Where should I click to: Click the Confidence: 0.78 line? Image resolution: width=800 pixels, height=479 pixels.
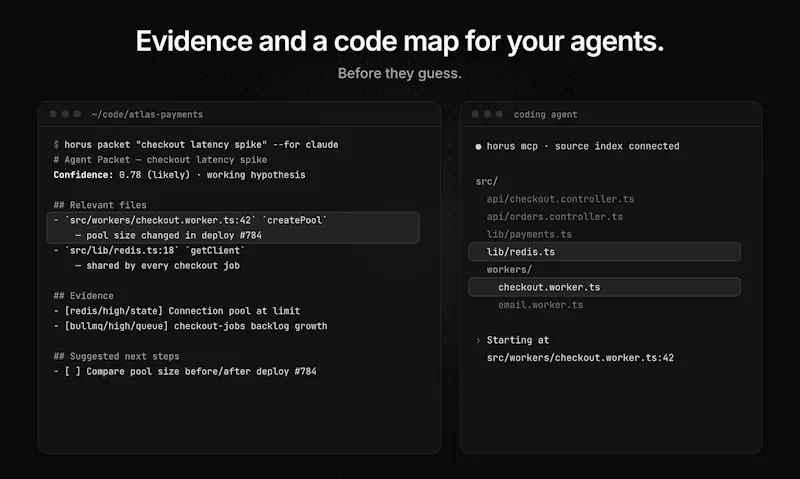pyautogui.click(x=180, y=174)
